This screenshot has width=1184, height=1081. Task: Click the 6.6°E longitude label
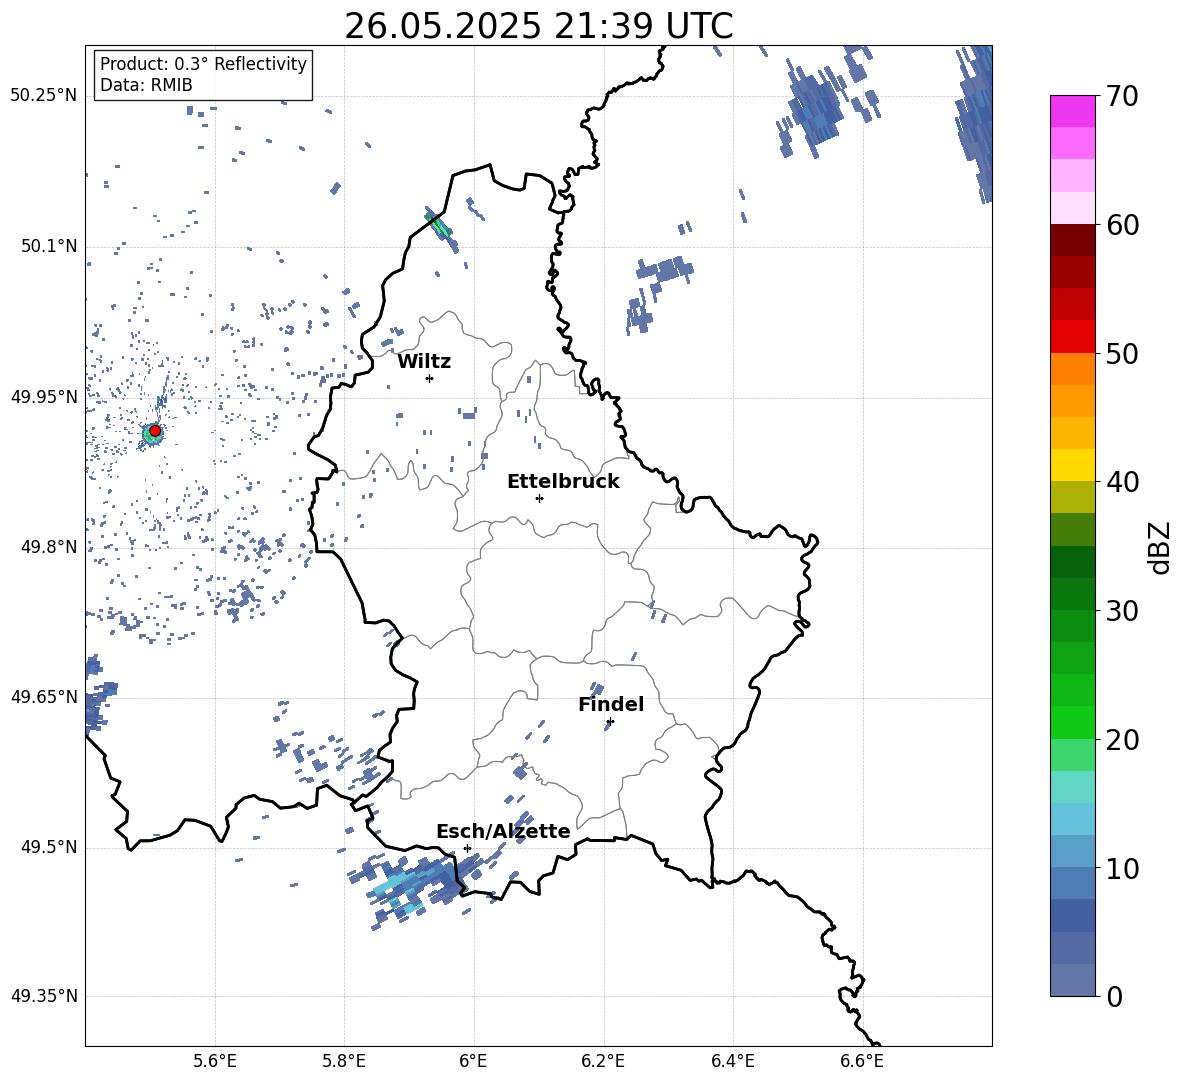862,1061
